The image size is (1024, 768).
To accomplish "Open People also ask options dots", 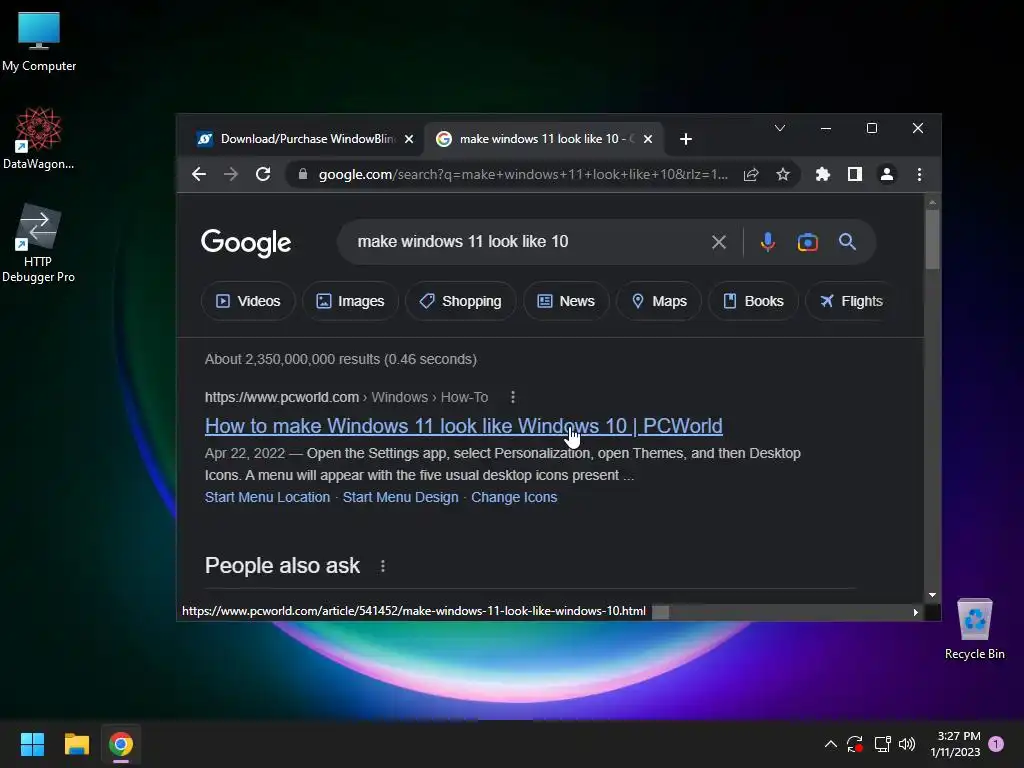I will [x=383, y=566].
